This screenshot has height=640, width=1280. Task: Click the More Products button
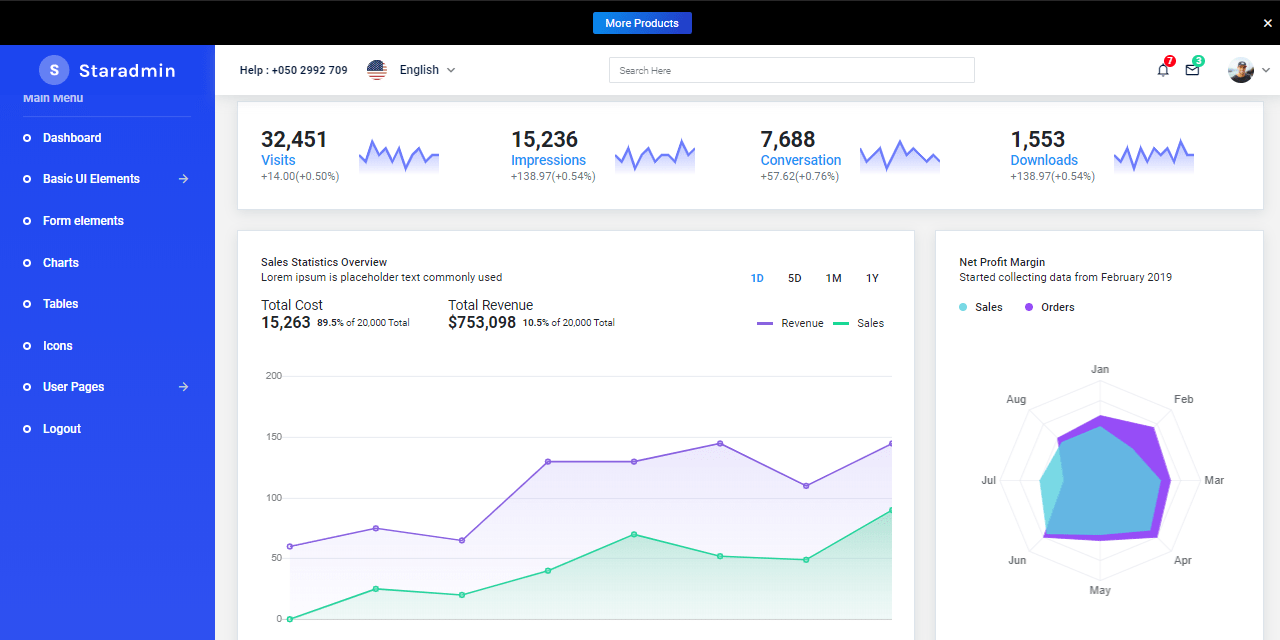(642, 22)
